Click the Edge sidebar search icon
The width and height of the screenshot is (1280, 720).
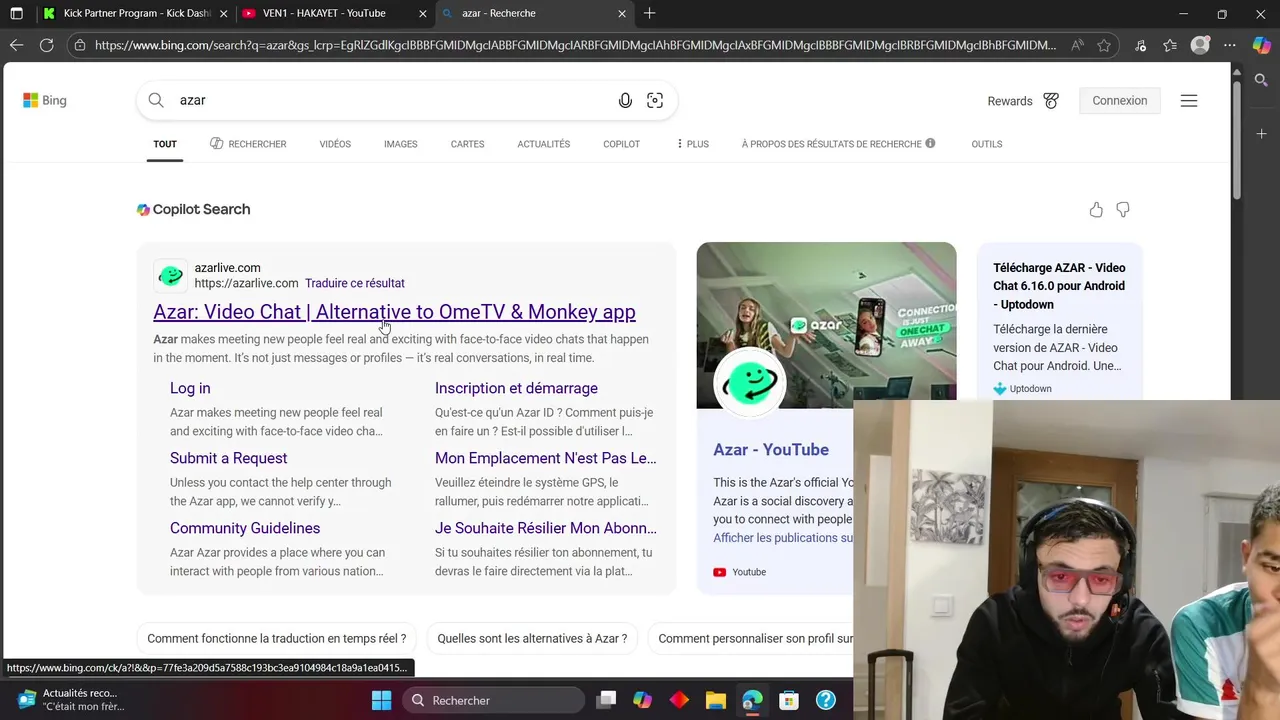click(1261, 80)
